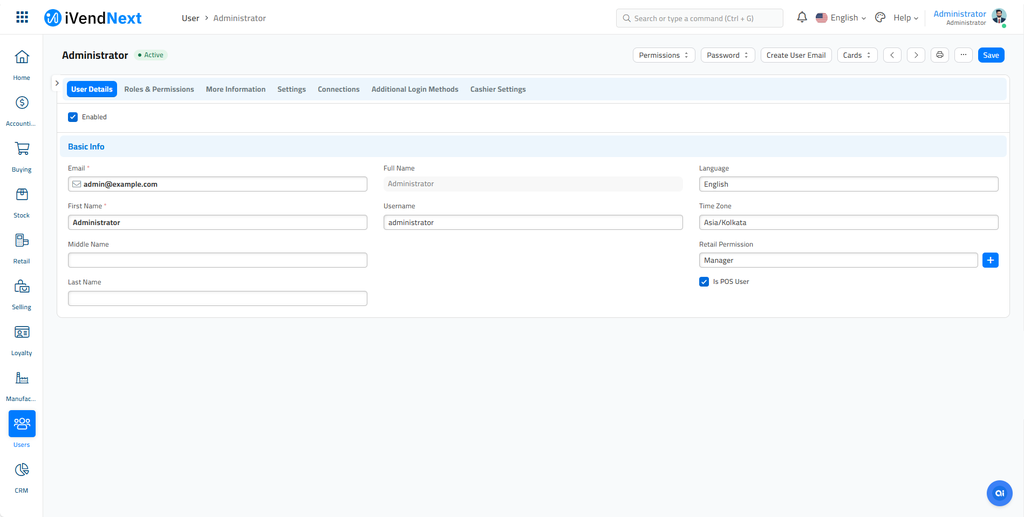Toggle the Enabled checkbox
This screenshot has width=1024, height=517.
(x=73, y=117)
